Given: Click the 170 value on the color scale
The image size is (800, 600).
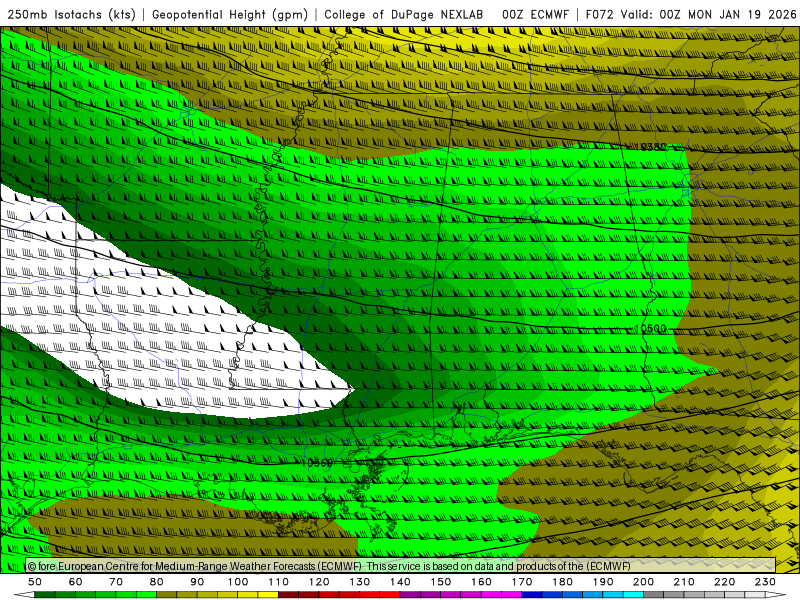Looking at the screenshot, I should pos(522,582).
